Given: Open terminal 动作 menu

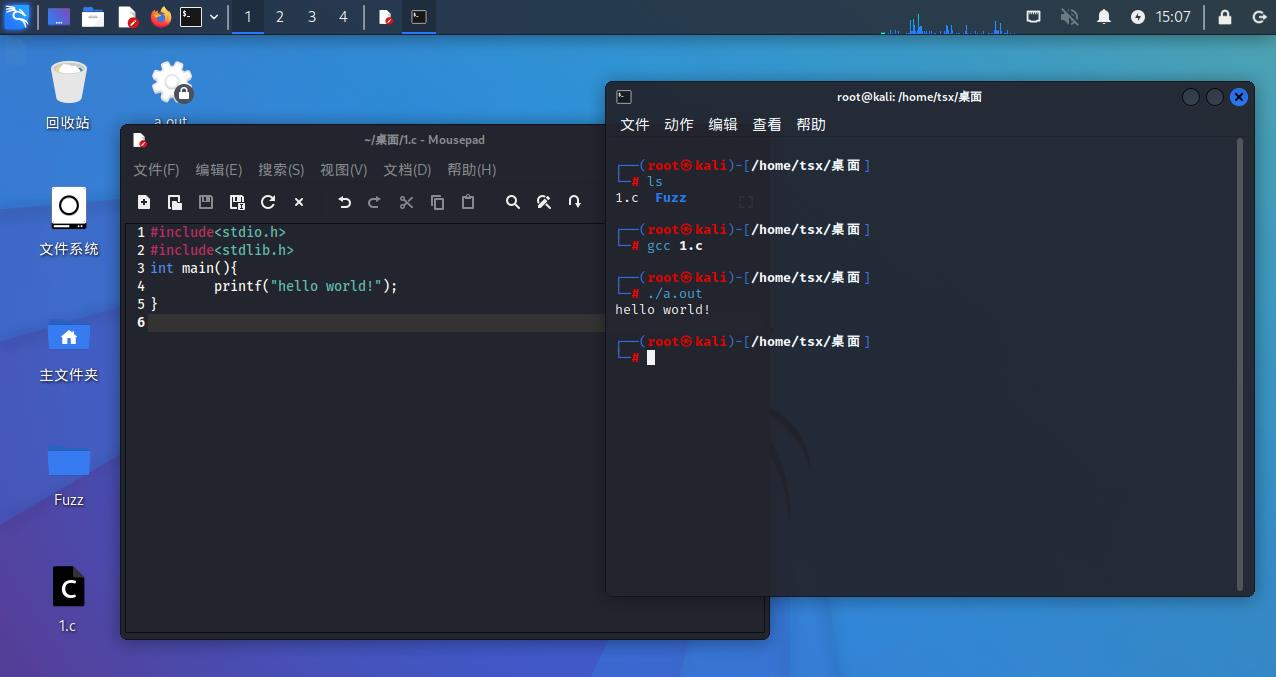Looking at the screenshot, I should (679, 125).
